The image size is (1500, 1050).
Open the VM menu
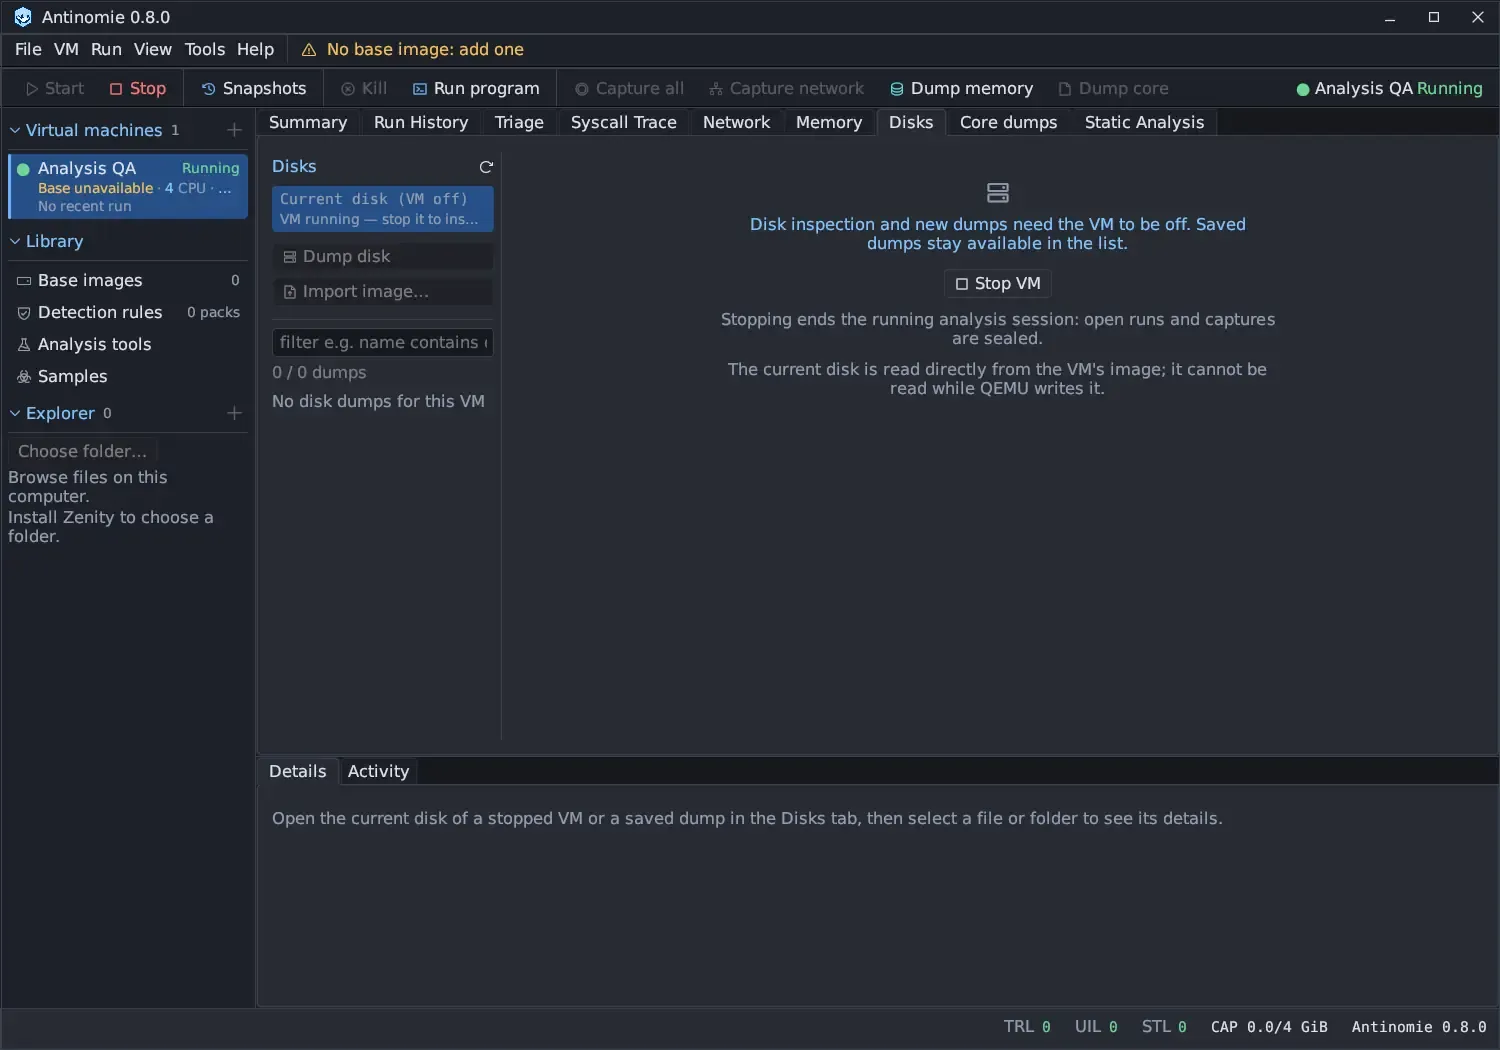click(x=66, y=49)
